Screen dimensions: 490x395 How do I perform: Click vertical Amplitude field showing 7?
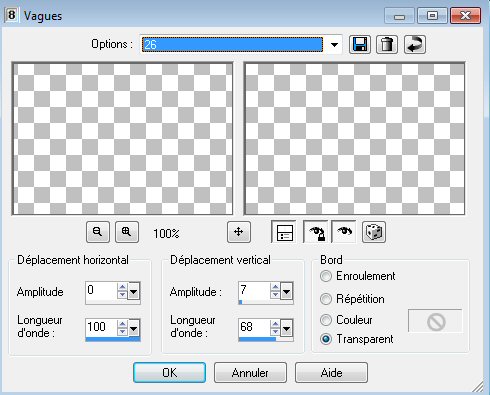tap(254, 291)
